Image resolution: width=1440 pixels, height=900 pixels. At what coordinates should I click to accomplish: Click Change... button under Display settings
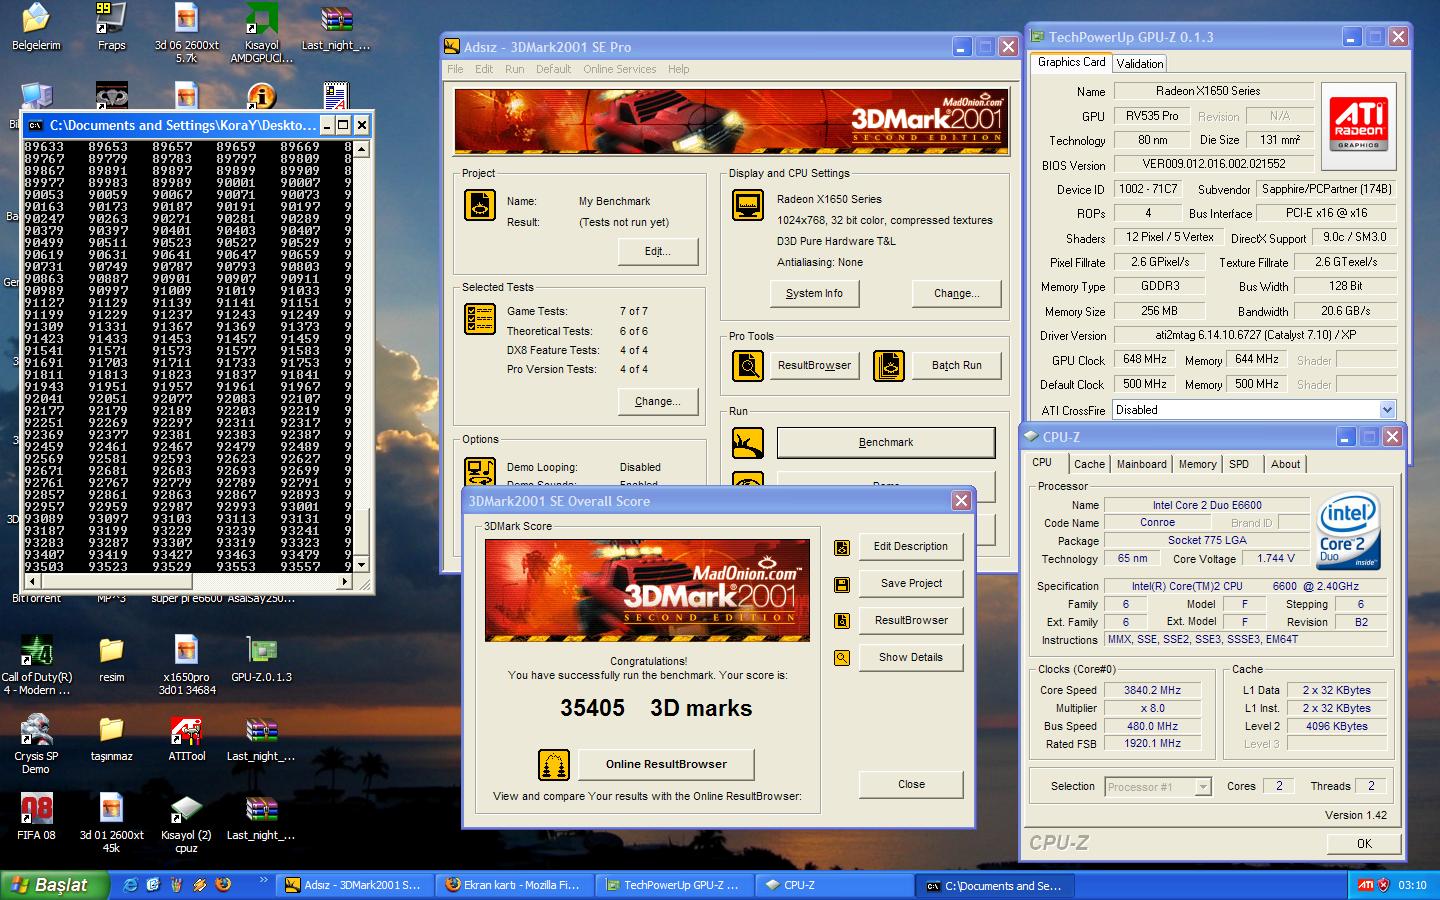(x=956, y=293)
